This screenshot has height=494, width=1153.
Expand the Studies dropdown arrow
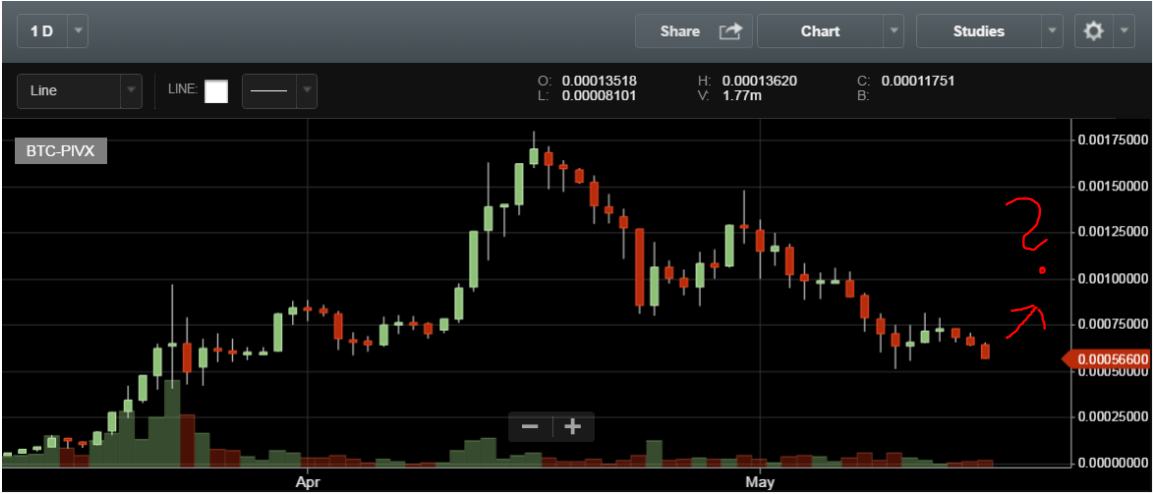pyautogui.click(x=1052, y=32)
